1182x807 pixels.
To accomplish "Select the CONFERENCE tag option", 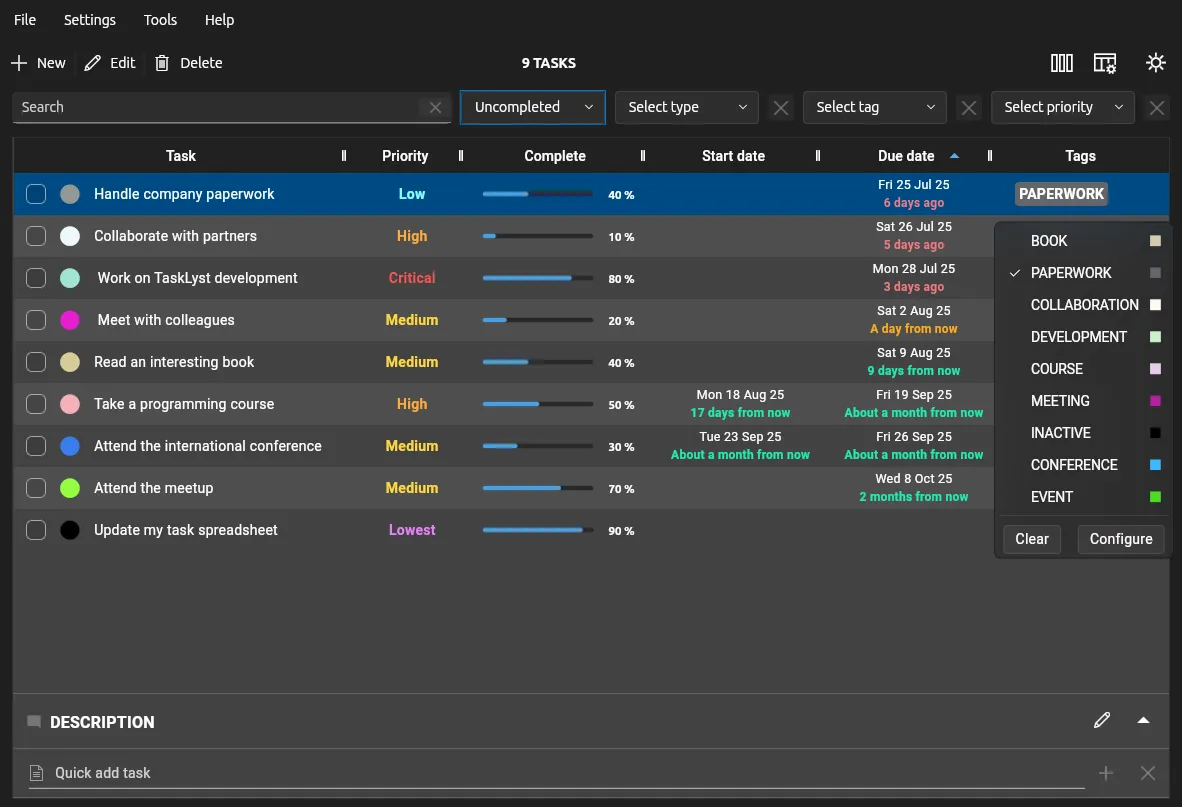I will 1074,465.
